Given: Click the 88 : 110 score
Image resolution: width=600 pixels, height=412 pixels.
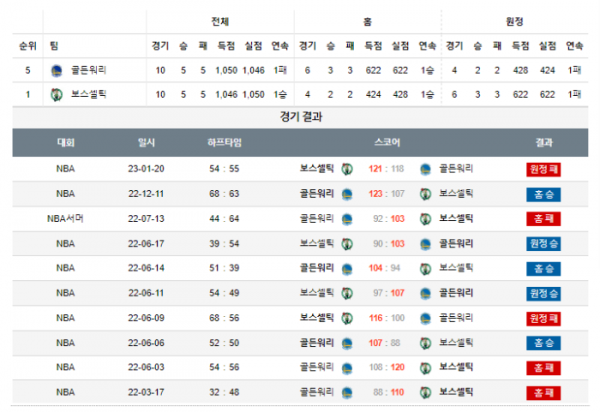Looking at the screenshot, I should 388,392.
